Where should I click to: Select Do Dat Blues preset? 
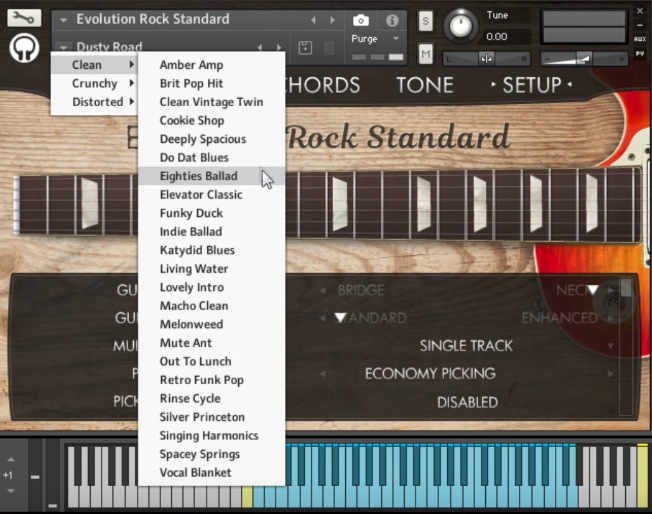coord(211,157)
